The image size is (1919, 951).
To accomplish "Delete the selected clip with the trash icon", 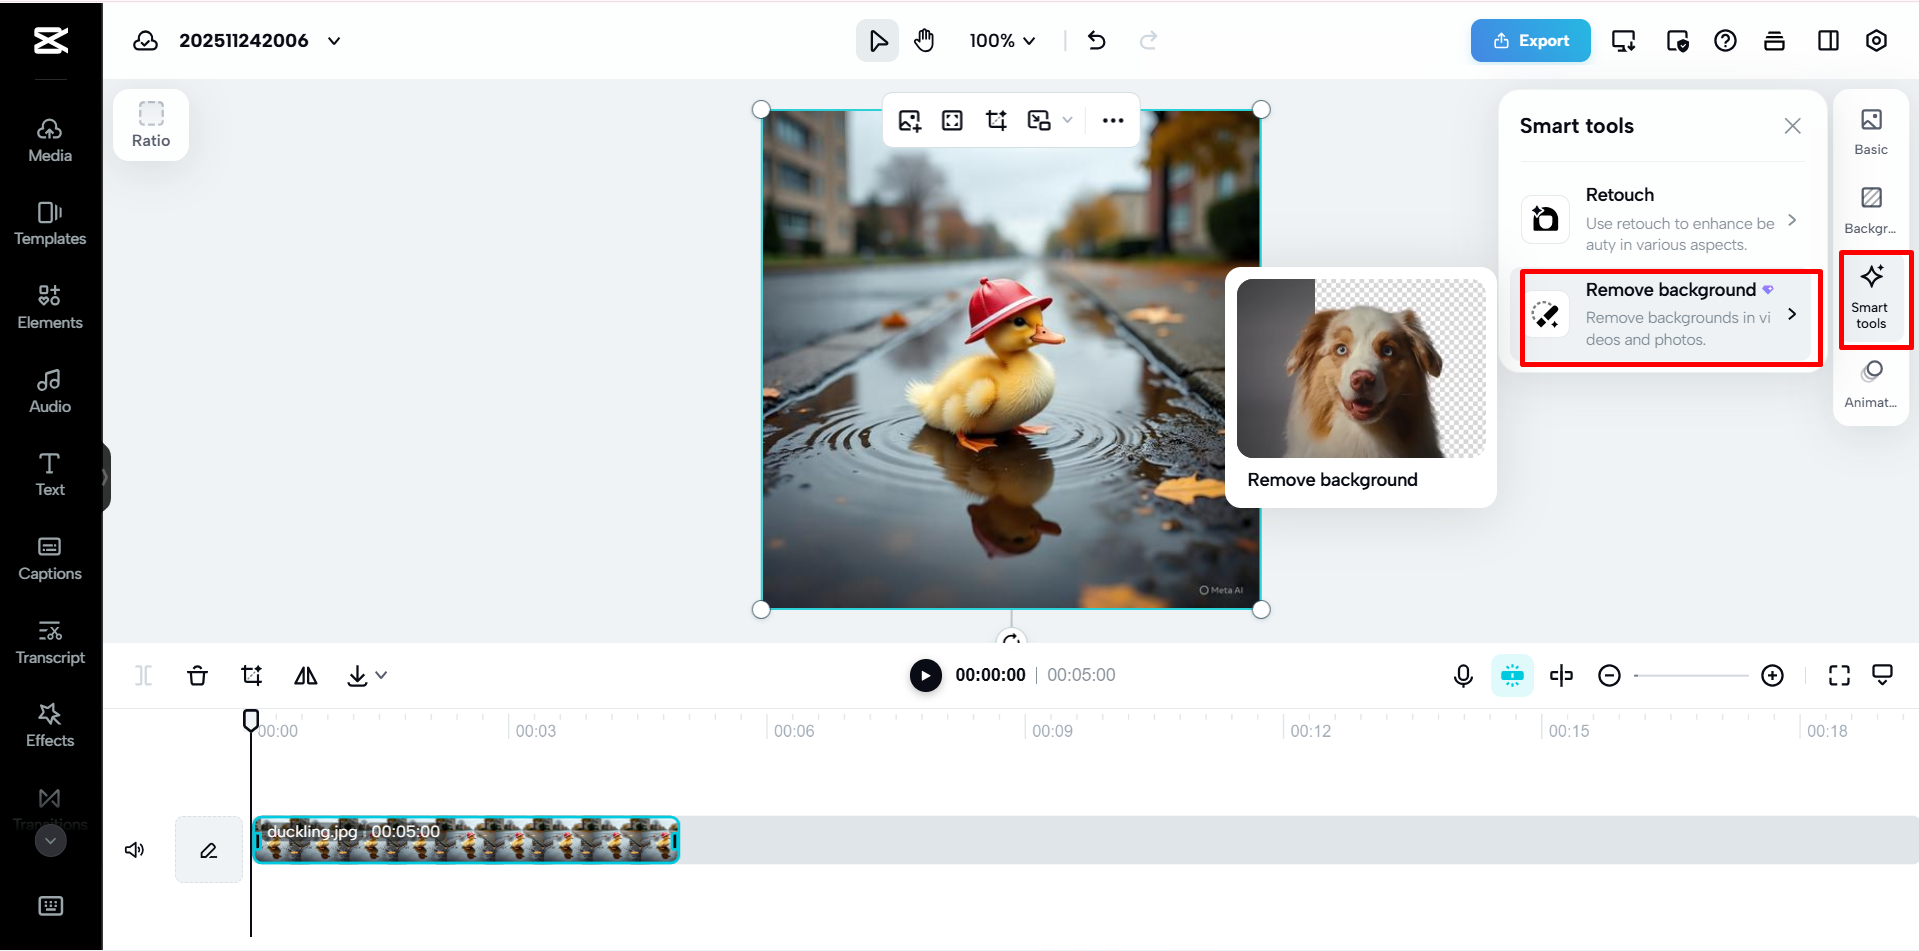I will [197, 675].
